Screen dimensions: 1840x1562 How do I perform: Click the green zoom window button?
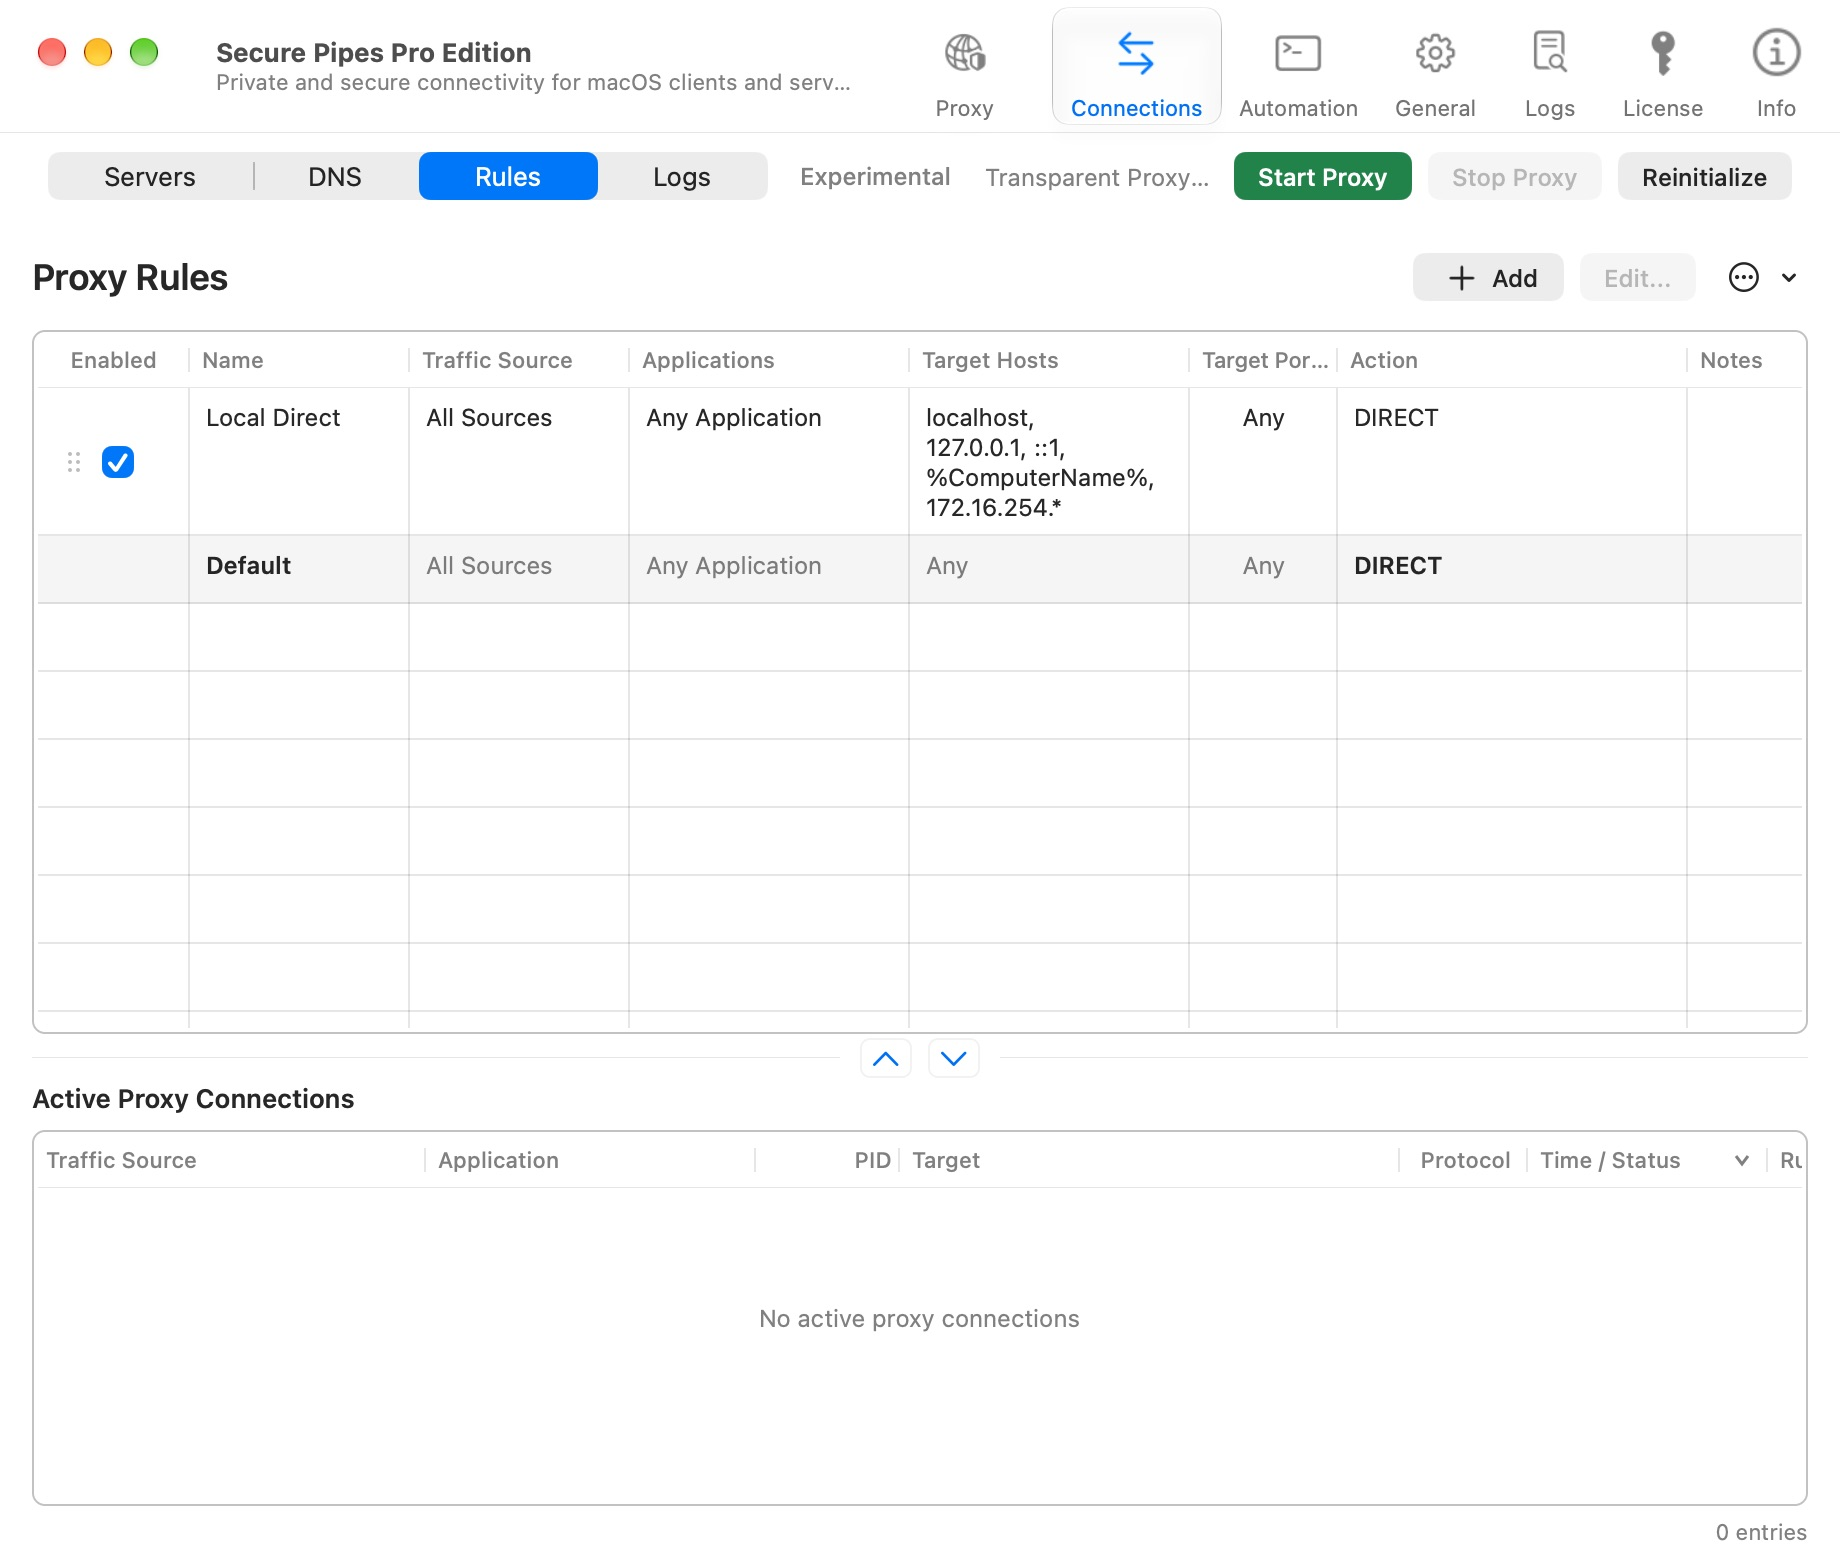coord(144,52)
